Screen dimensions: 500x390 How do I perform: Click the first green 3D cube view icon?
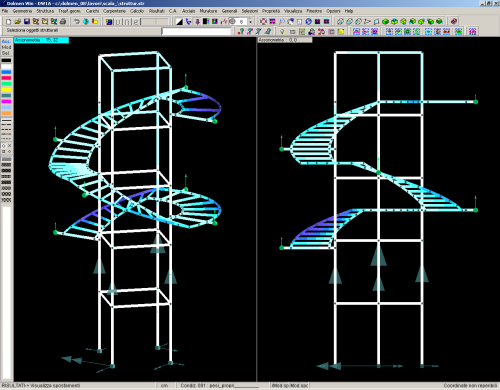[385, 22]
